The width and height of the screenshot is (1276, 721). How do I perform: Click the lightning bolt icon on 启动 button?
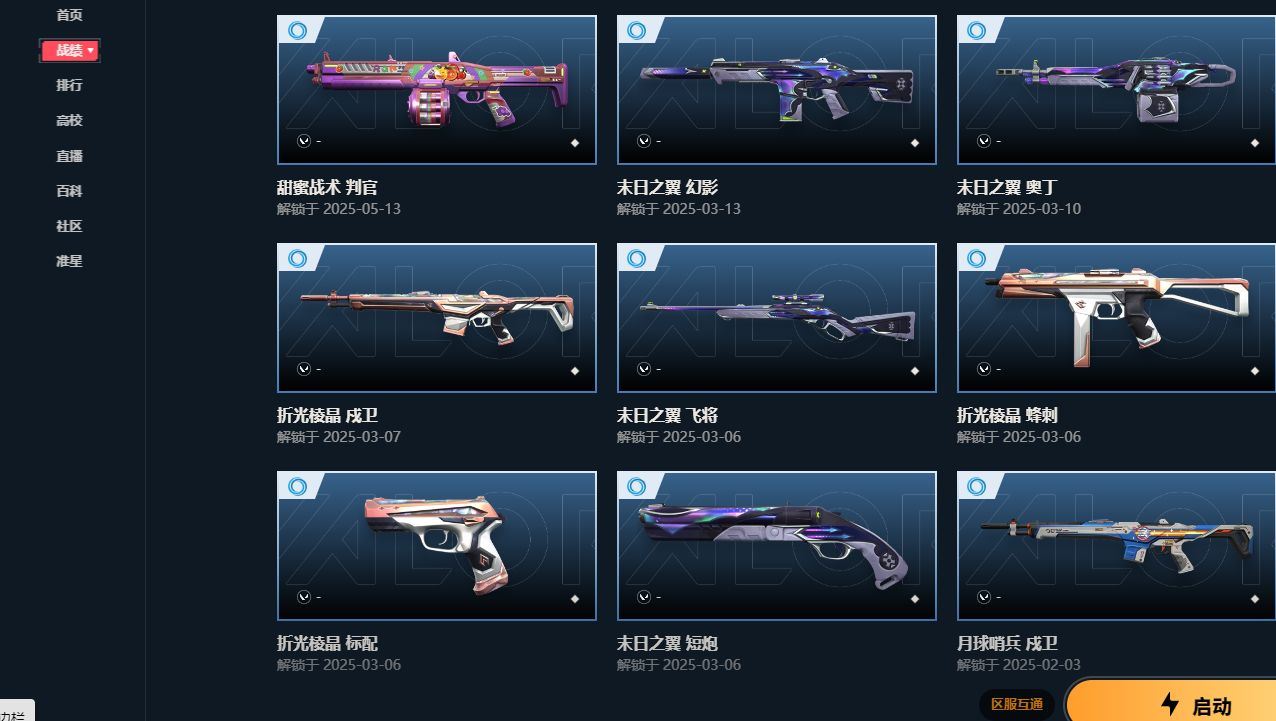point(1170,705)
